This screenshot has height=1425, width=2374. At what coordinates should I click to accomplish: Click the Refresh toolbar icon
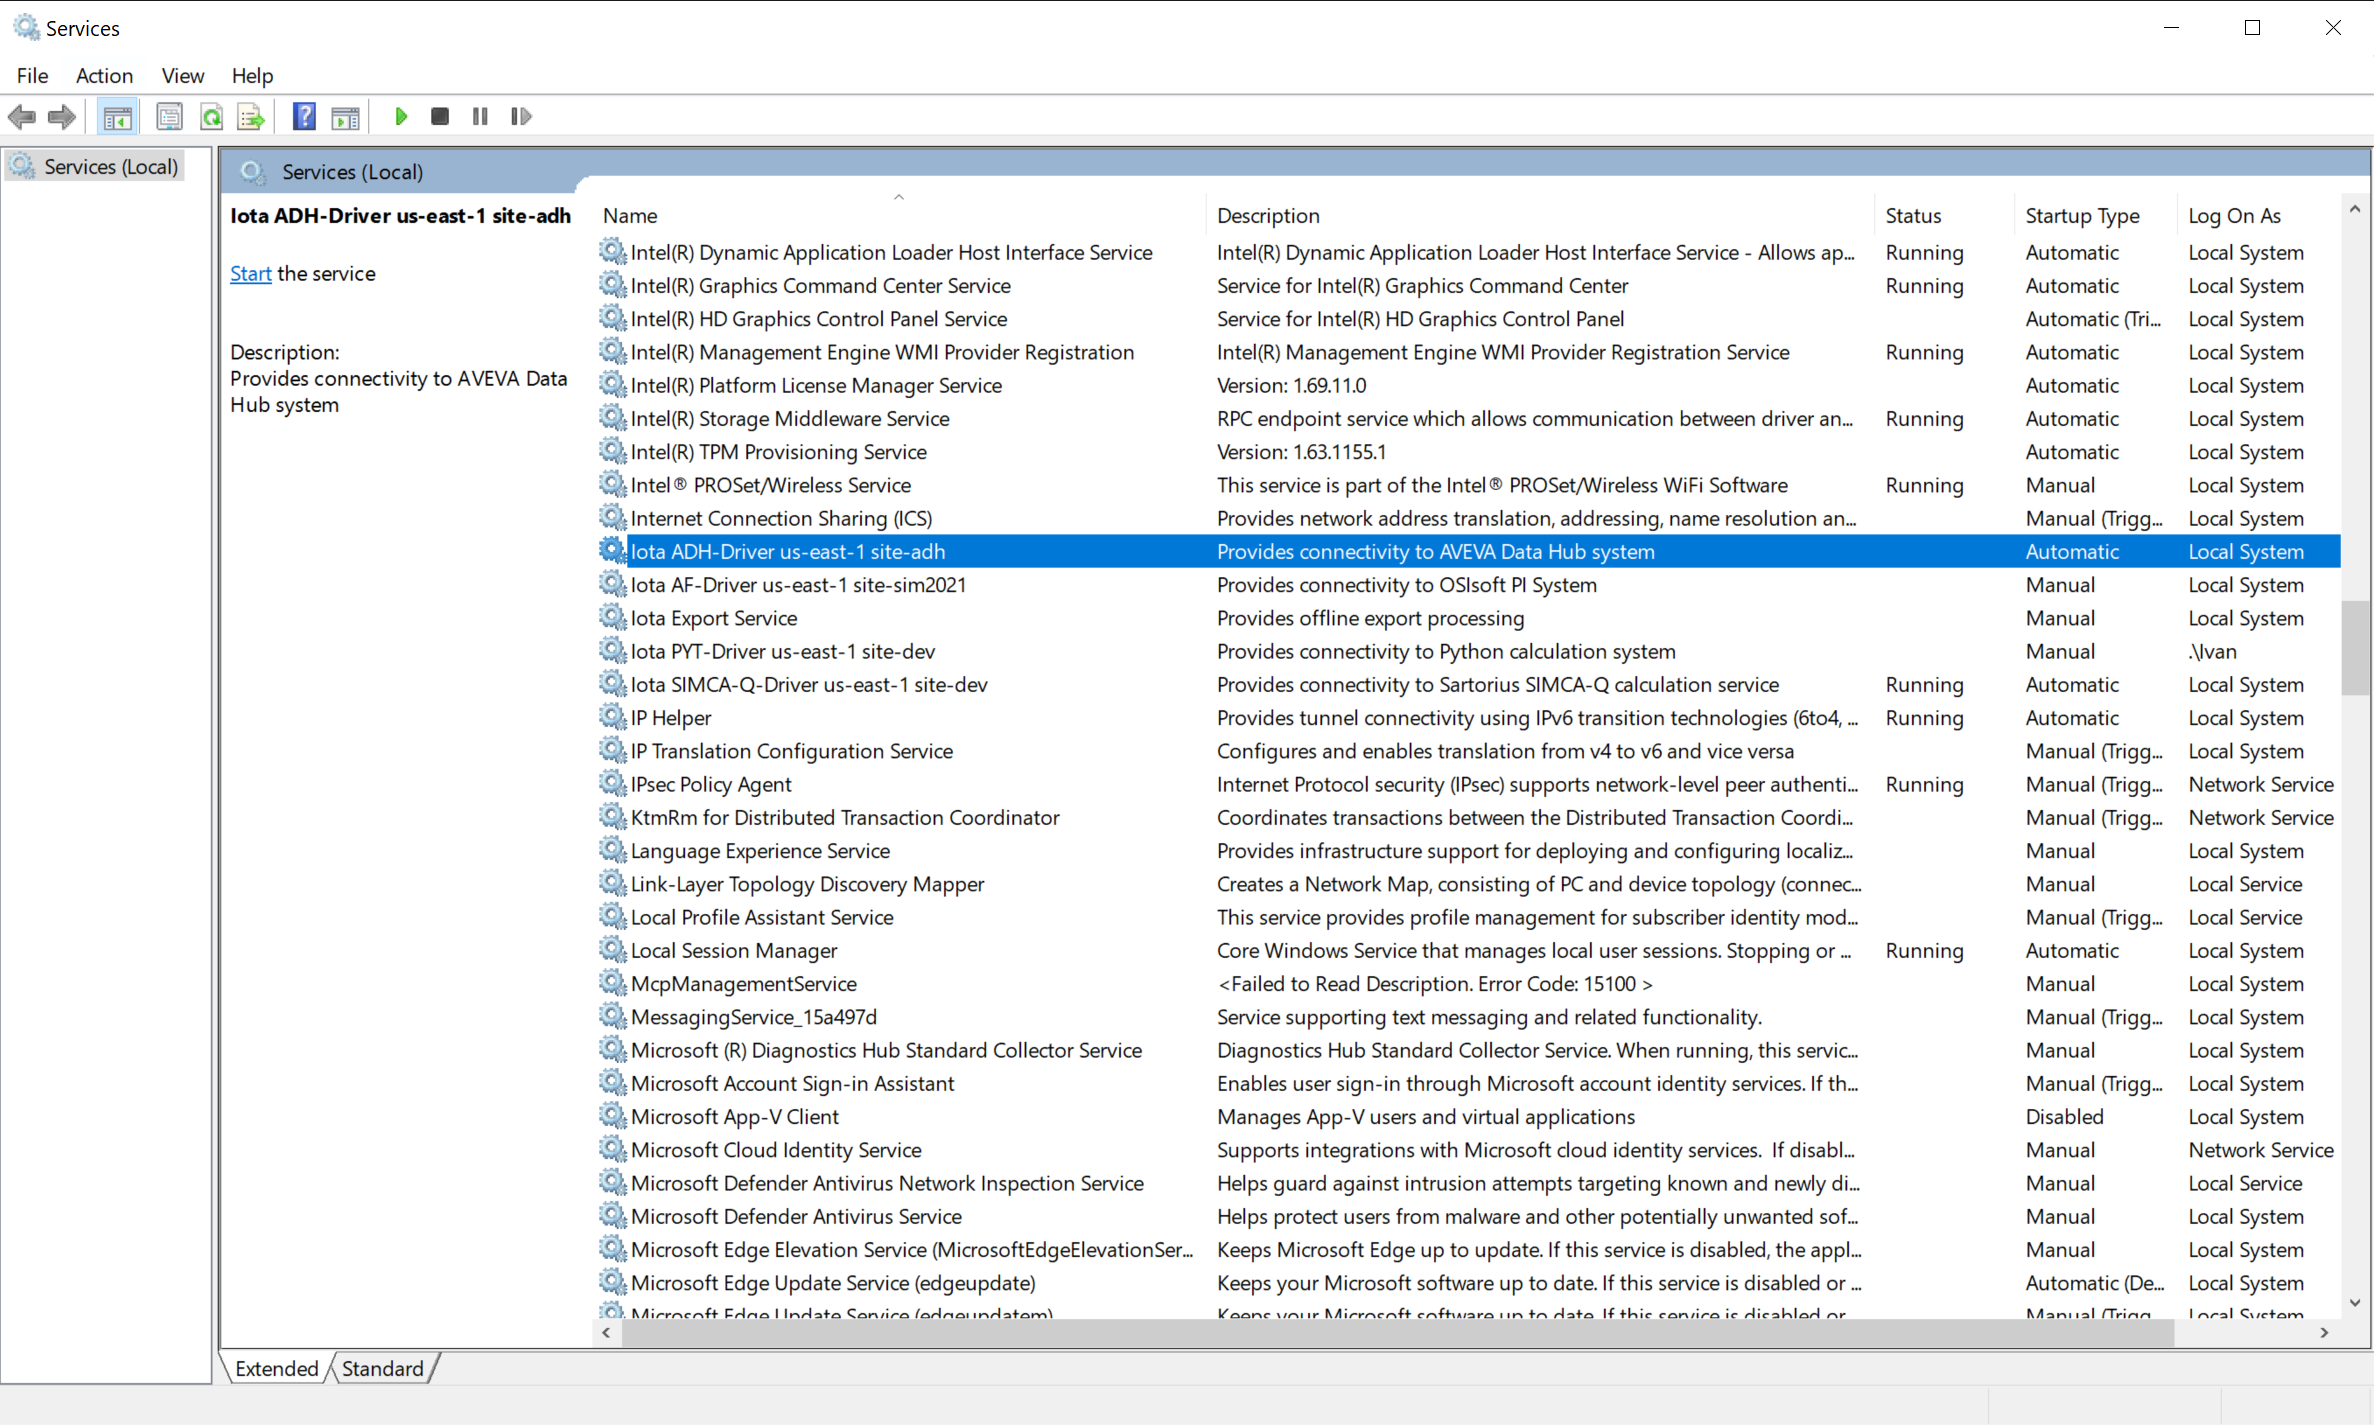pyautogui.click(x=211, y=117)
